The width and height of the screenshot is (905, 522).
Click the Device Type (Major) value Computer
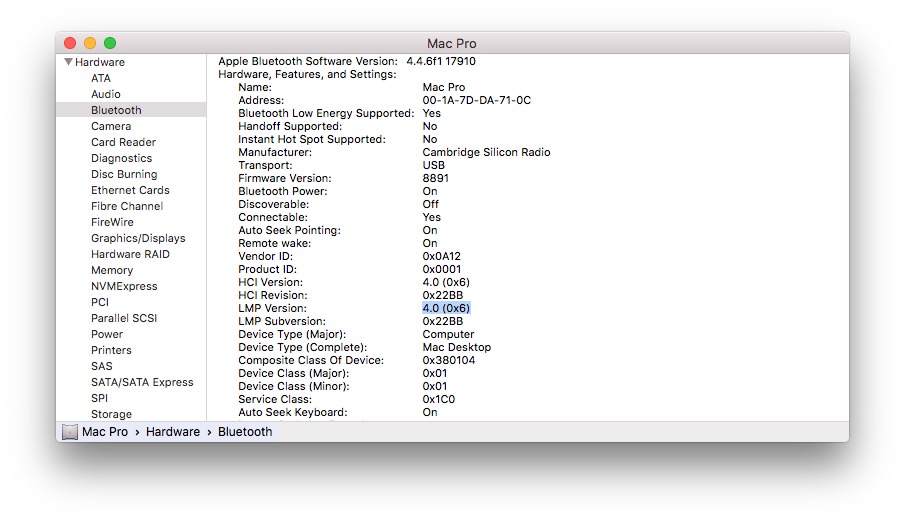point(448,334)
